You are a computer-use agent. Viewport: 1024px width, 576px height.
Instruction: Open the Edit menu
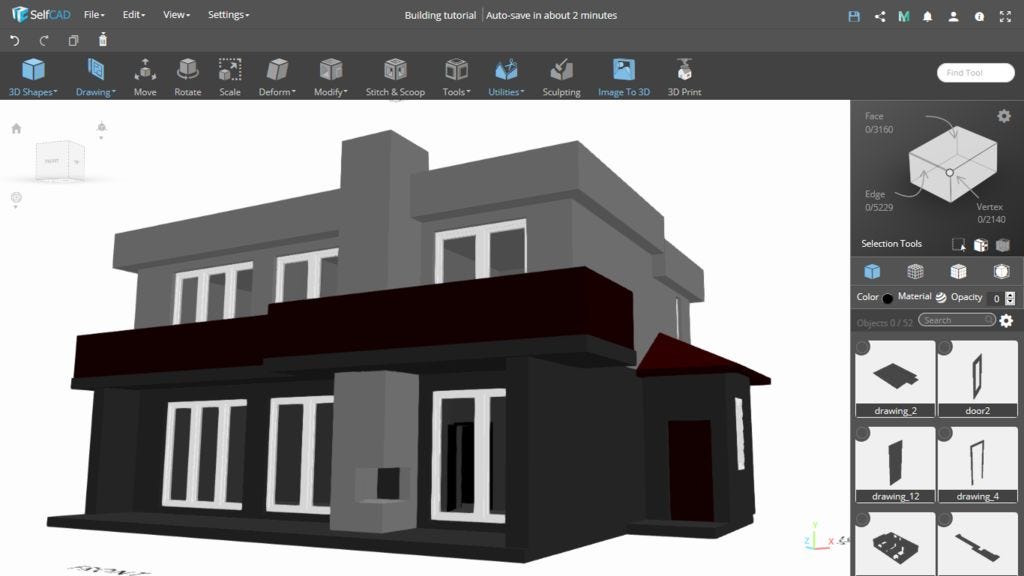pos(131,14)
